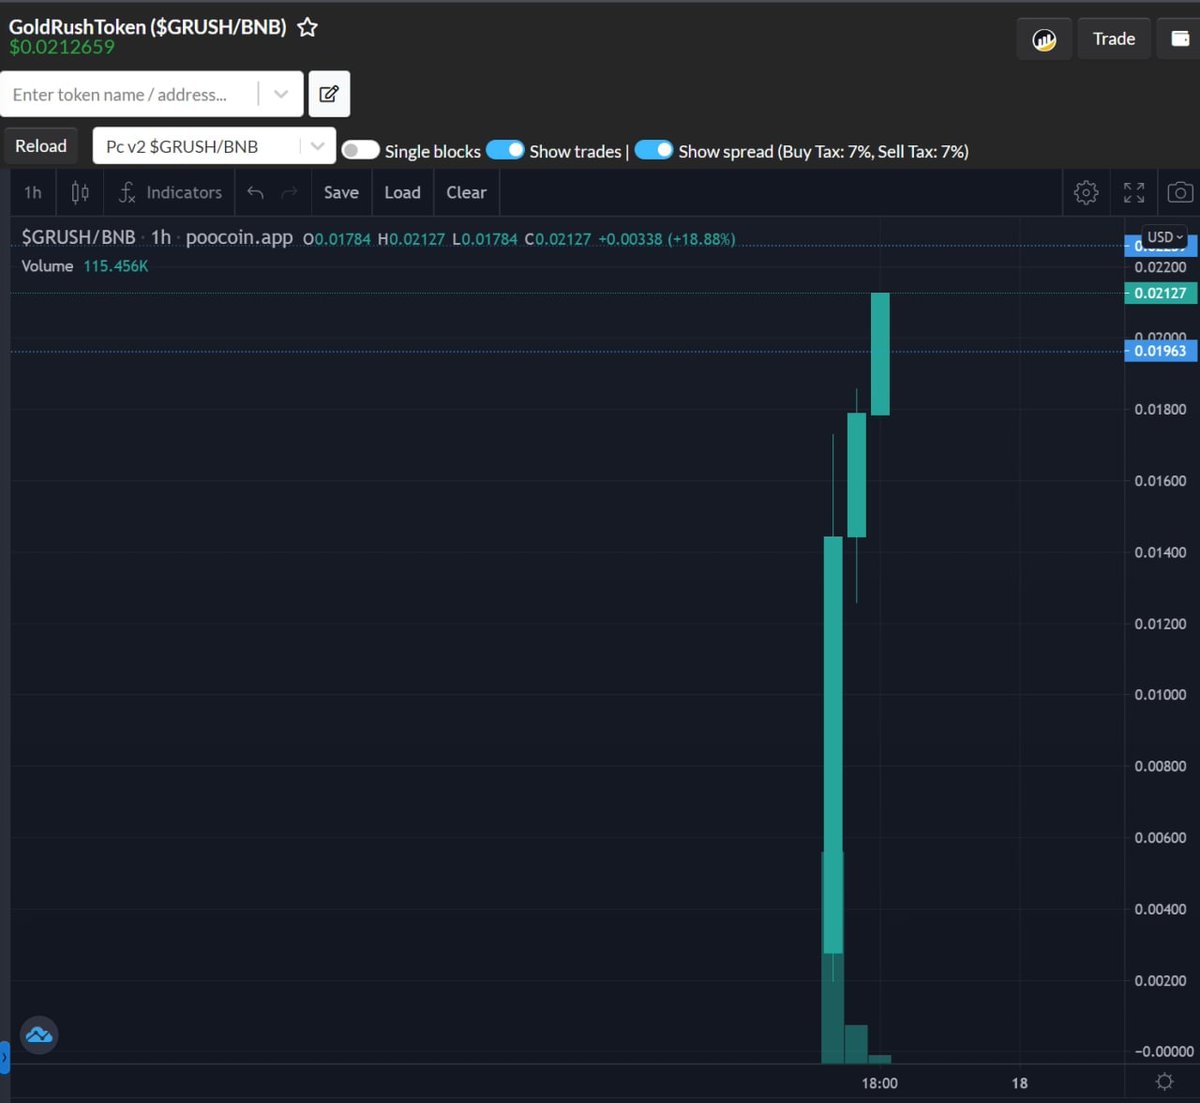Screen dimensions: 1200x1103
Task: Click the Volume 115.456K indicator label
Action: click(85, 266)
